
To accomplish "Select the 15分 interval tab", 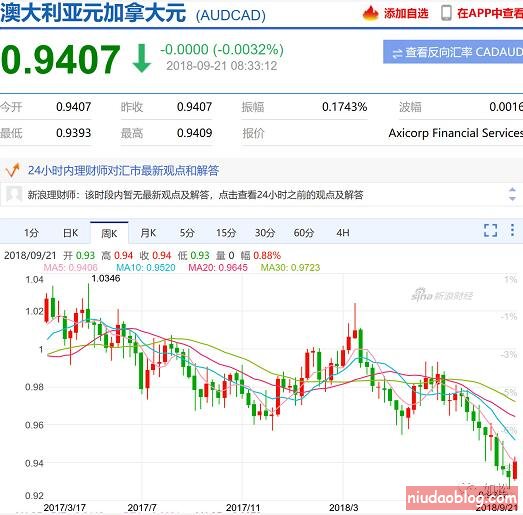I will pyautogui.click(x=226, y=232).
